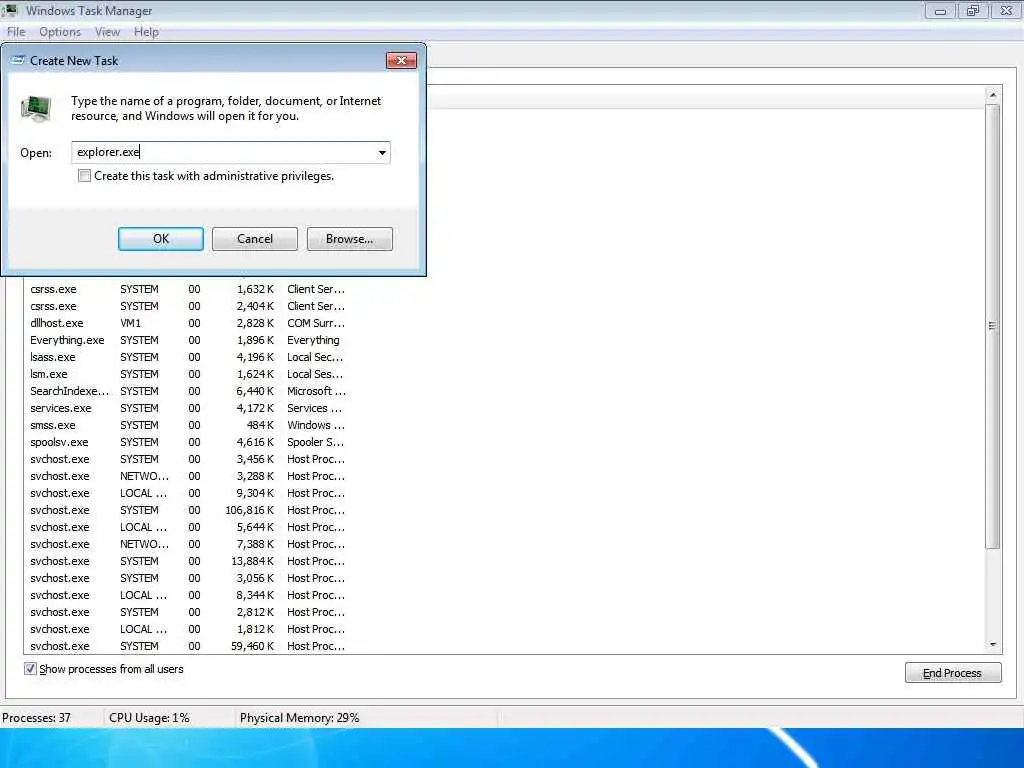Viewport: 1024px width, 768px height.
Task: Select svchost.exe using 1,812 K memory
Action: [x=187, y=629]
